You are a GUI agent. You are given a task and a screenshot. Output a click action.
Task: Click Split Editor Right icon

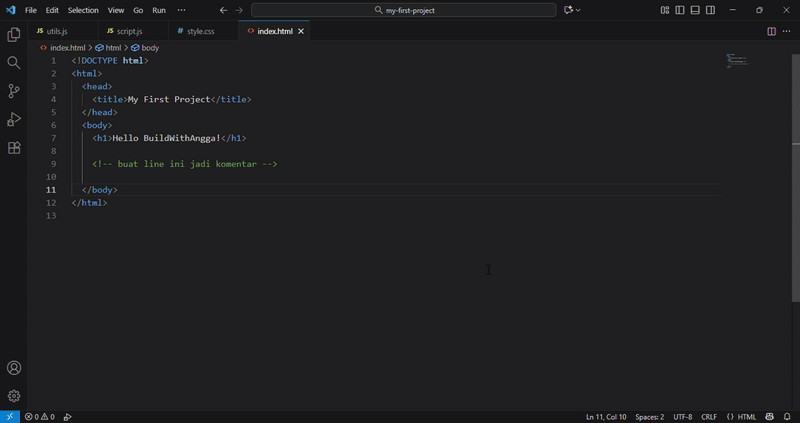pos(771,31)
